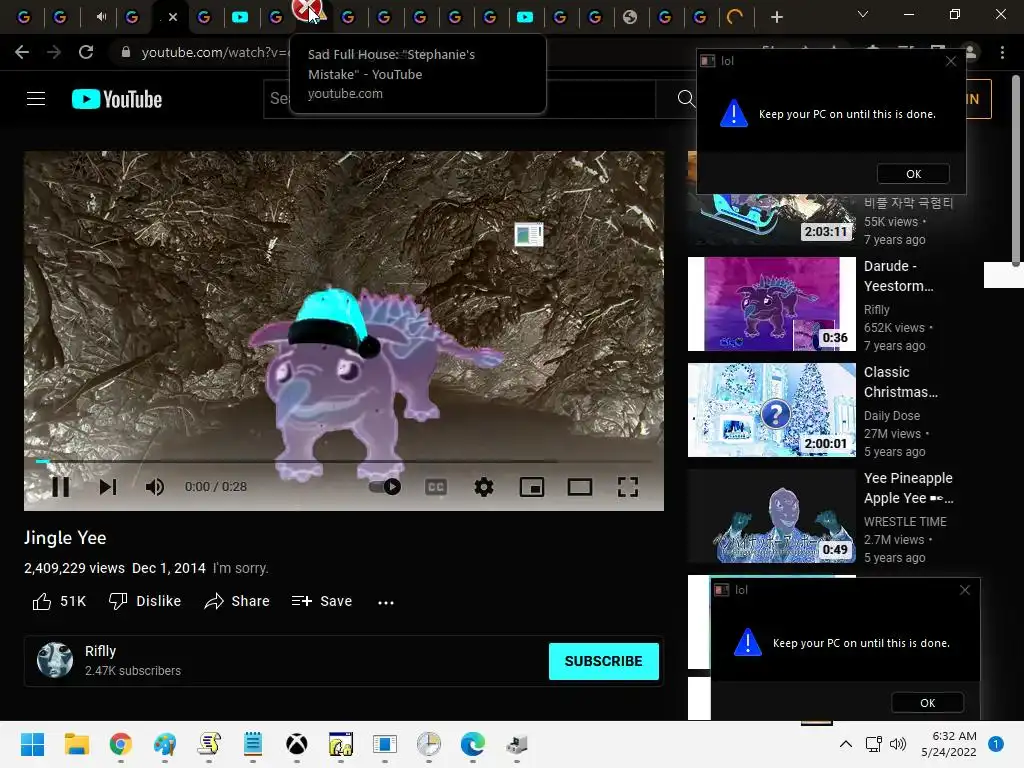Click the browser forward arrow
Image resolution: width=1024 pixels, height=768 pixels.
coord(54,52)
